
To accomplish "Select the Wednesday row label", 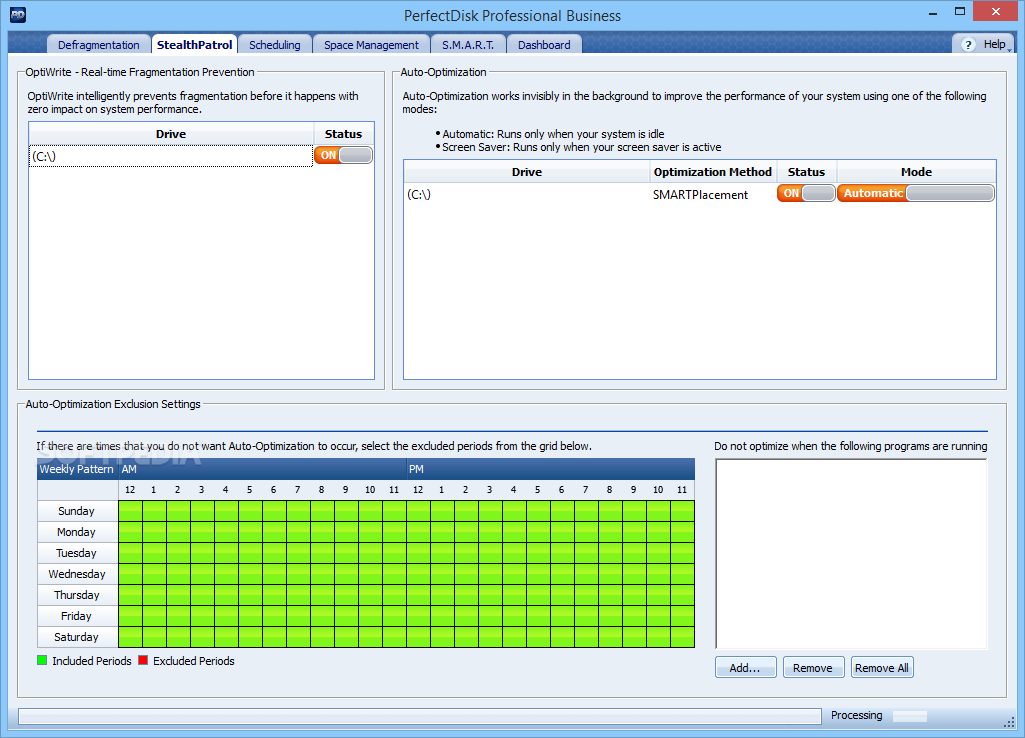I will (77, 574).
